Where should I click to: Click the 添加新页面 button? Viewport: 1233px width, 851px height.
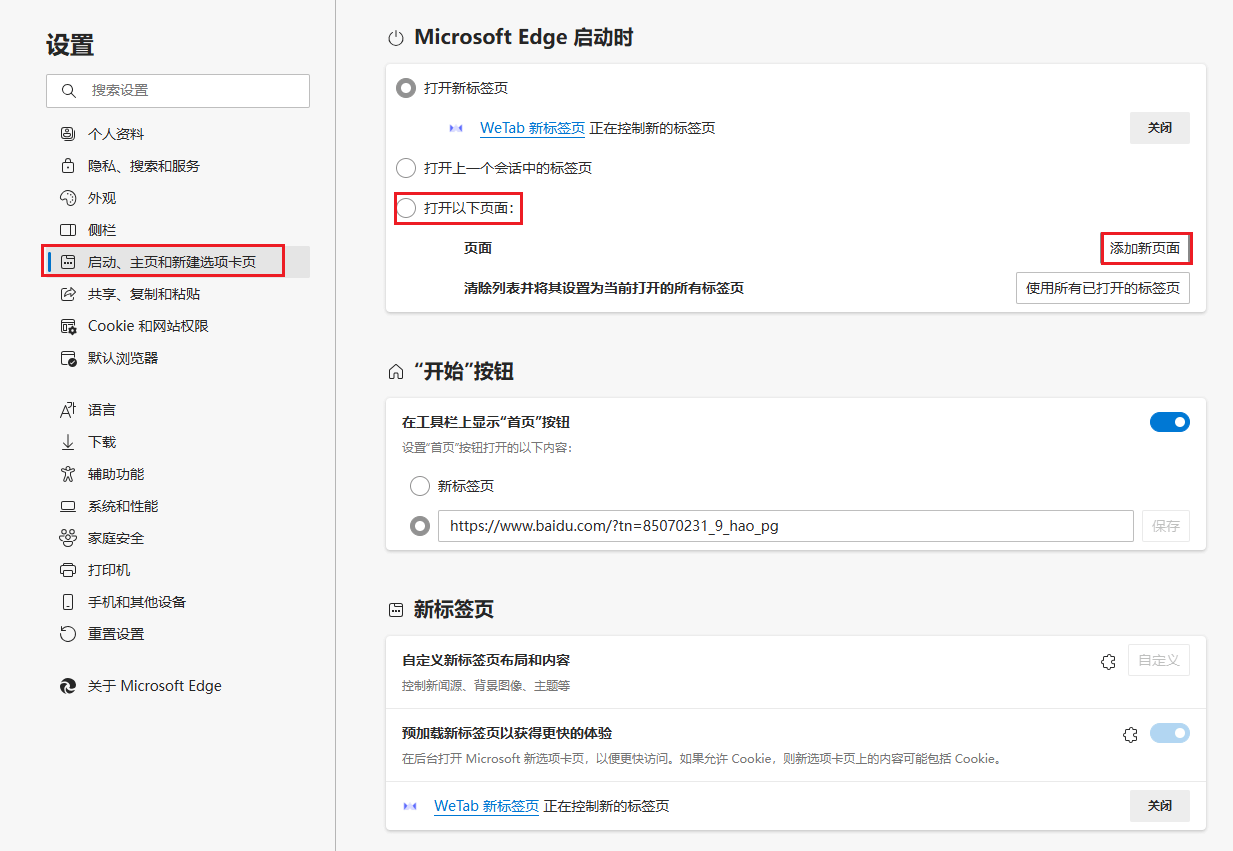(x=1146, y=248)
